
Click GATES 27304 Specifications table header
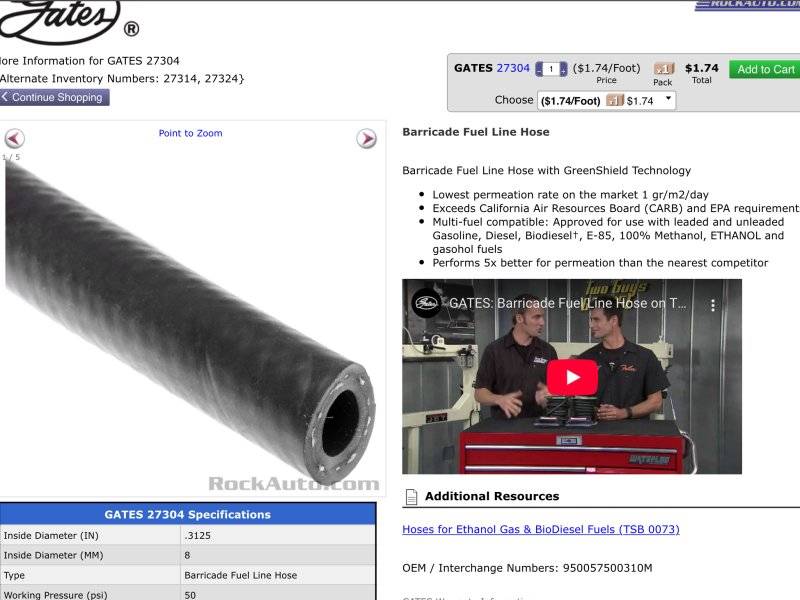[x=187, y=515]
